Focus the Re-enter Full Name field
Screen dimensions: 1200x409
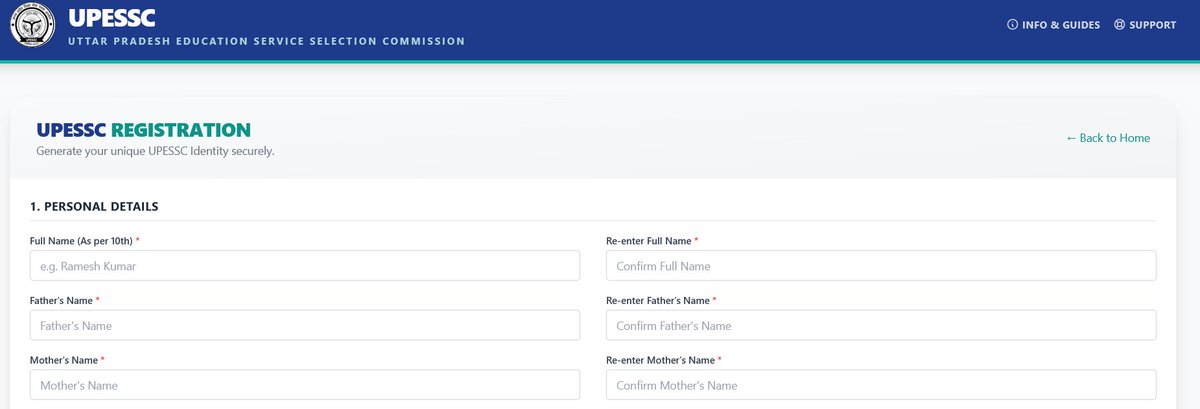881,265
